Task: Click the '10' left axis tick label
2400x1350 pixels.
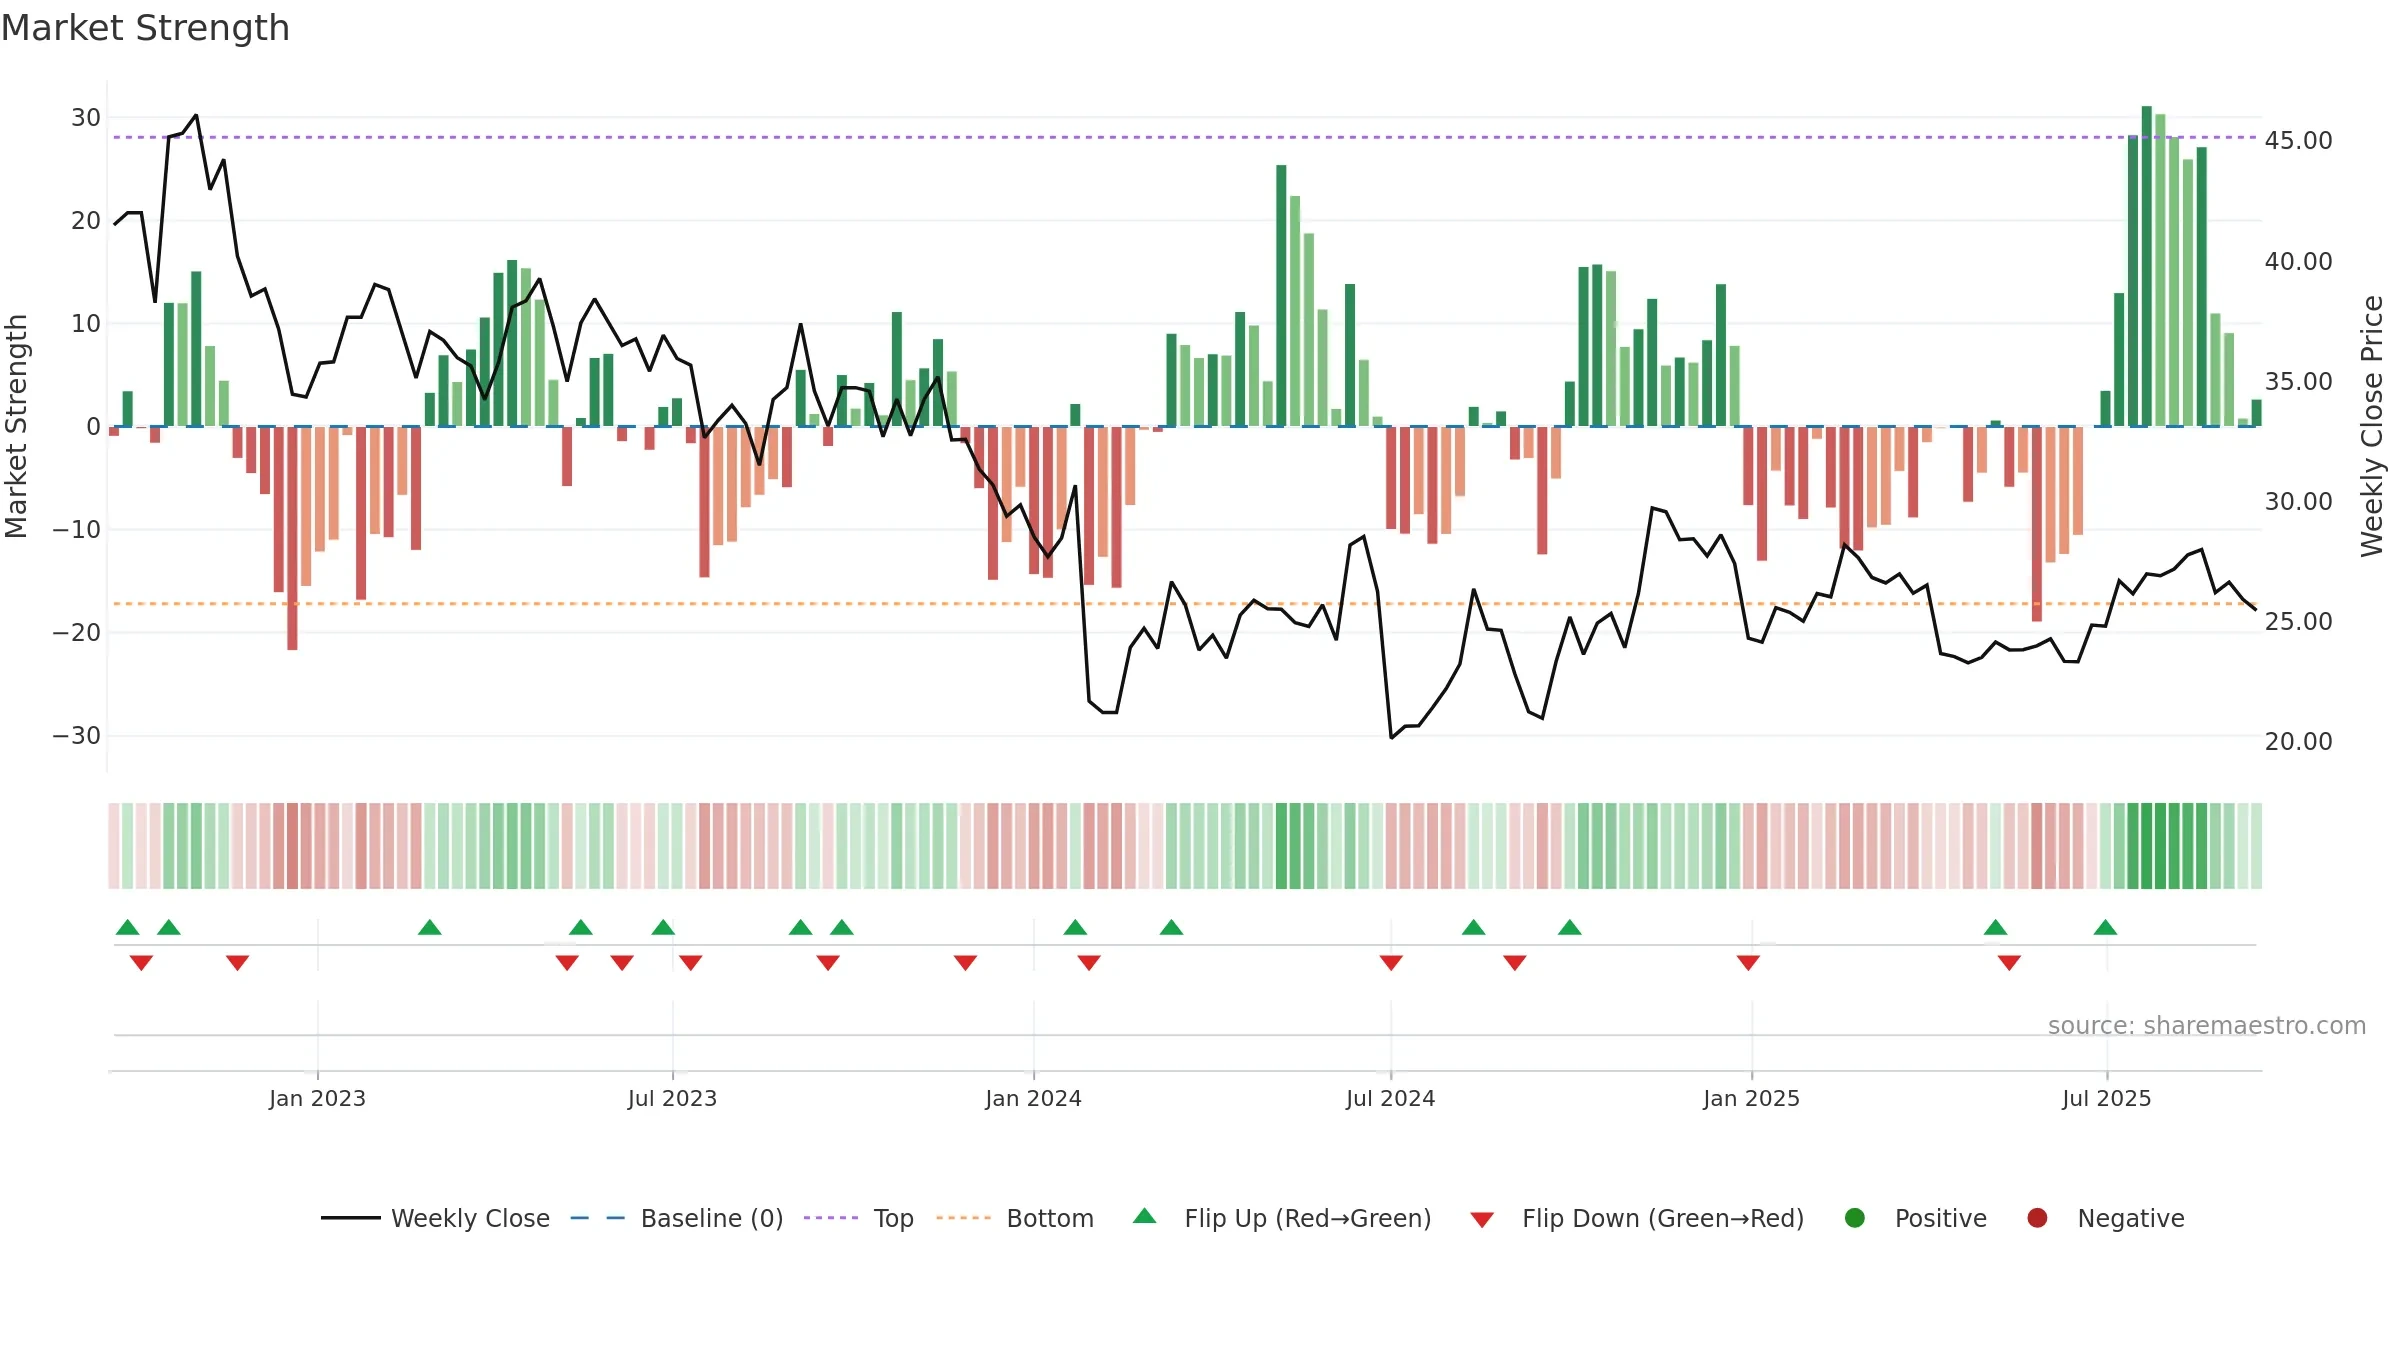Action: click(x=86, y=324)
